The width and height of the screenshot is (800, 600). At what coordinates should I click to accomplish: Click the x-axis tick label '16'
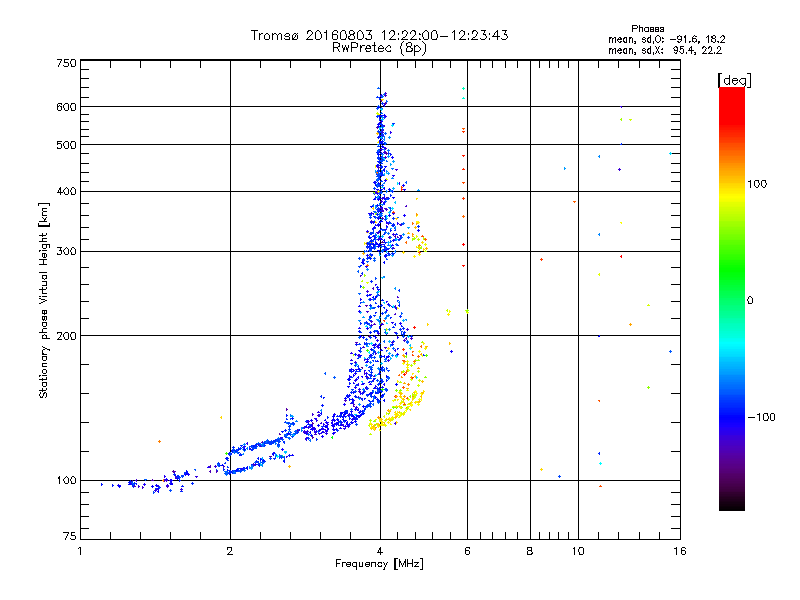(x=680, y=551)
